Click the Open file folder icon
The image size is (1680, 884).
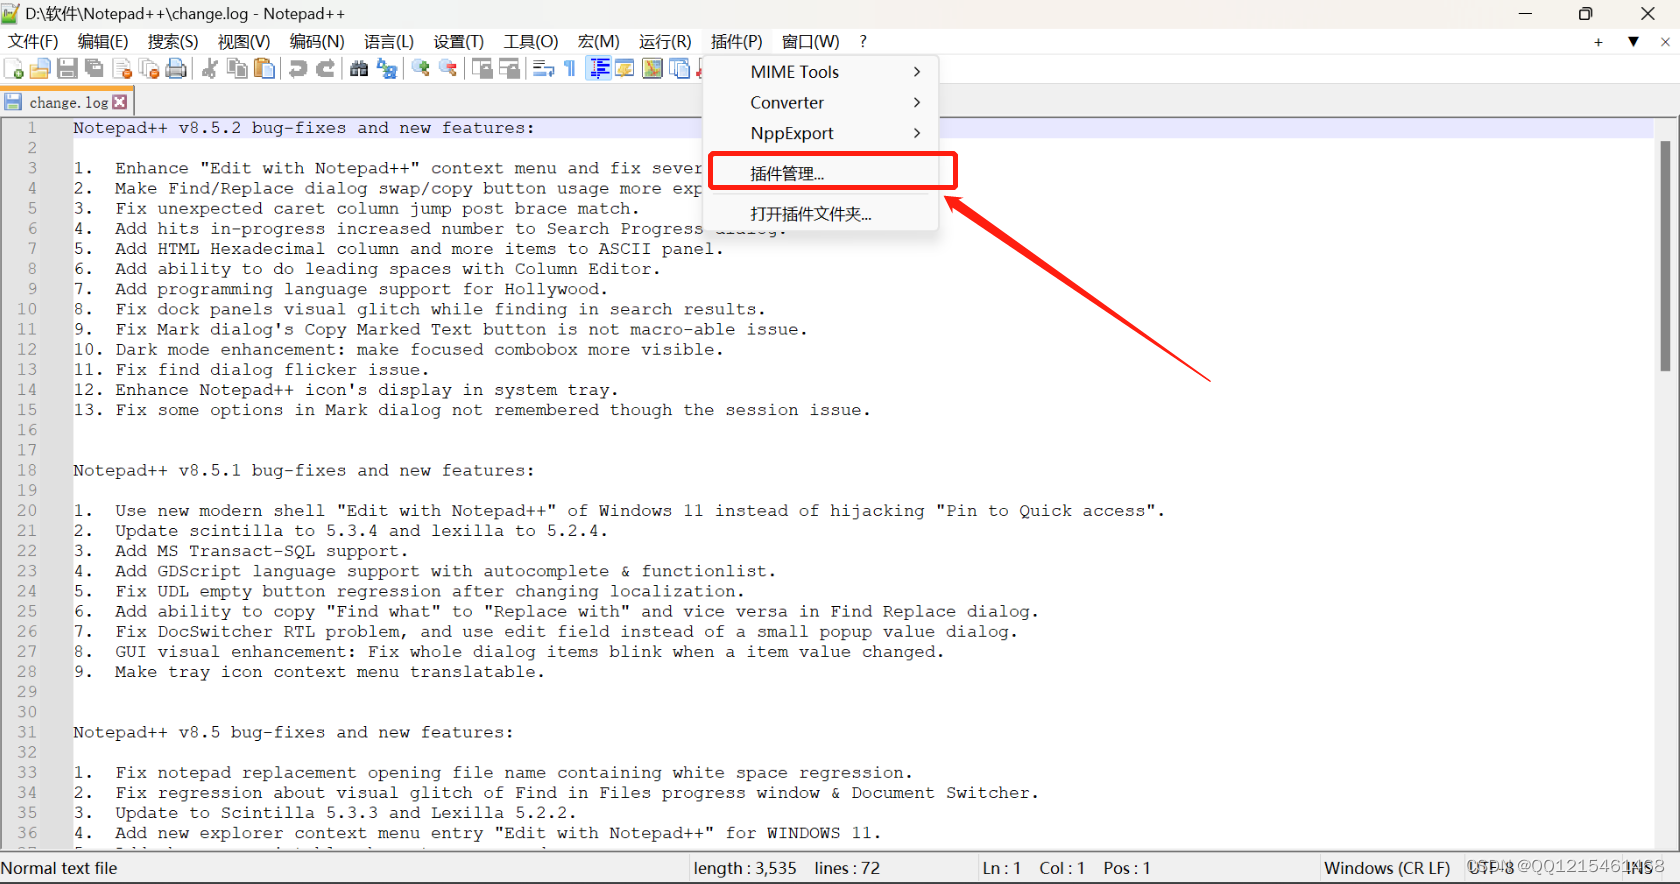[40, 68]
